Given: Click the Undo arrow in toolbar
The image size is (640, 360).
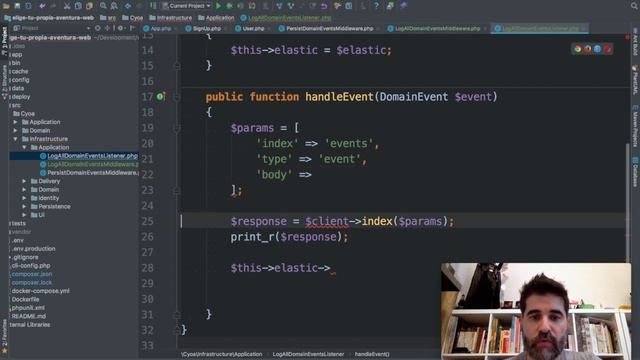Looking at the screenshot, I should [42, 6].
